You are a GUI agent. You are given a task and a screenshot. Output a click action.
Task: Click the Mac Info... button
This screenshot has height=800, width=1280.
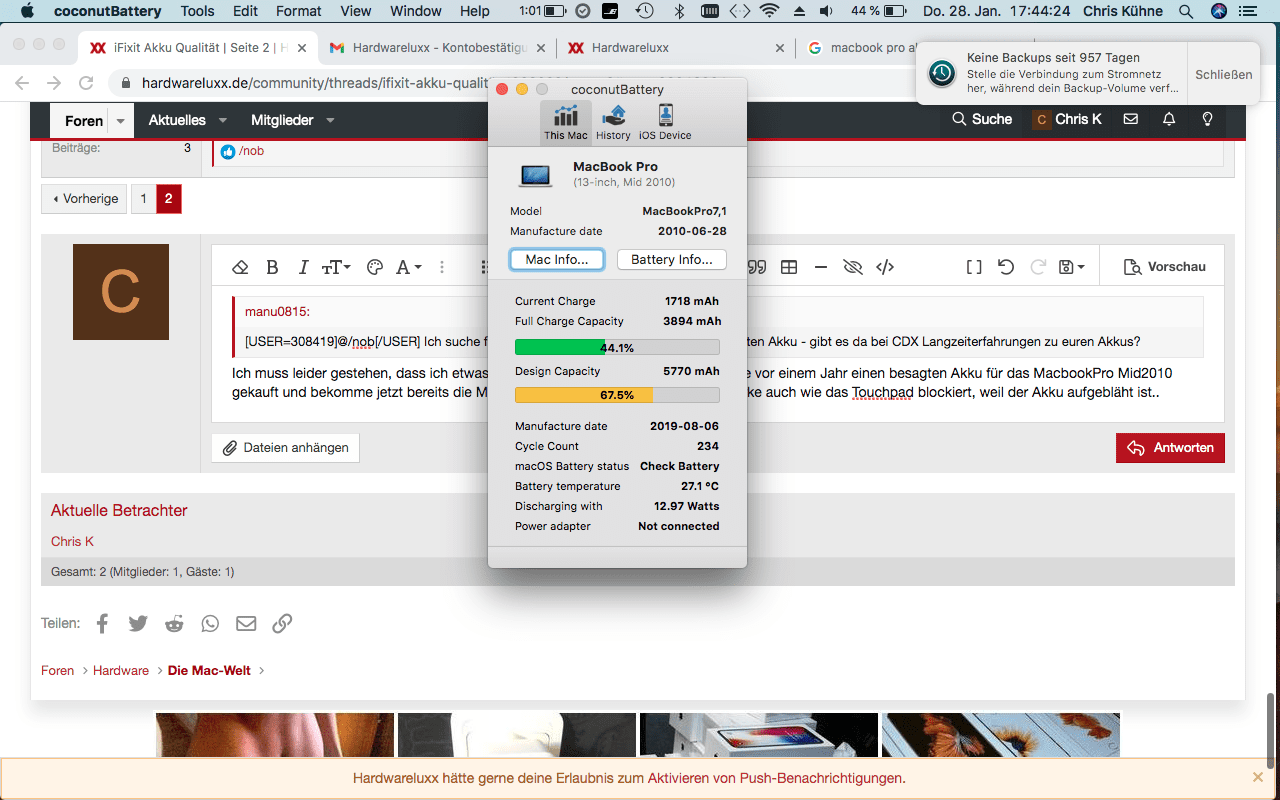[x=557, y=260]
